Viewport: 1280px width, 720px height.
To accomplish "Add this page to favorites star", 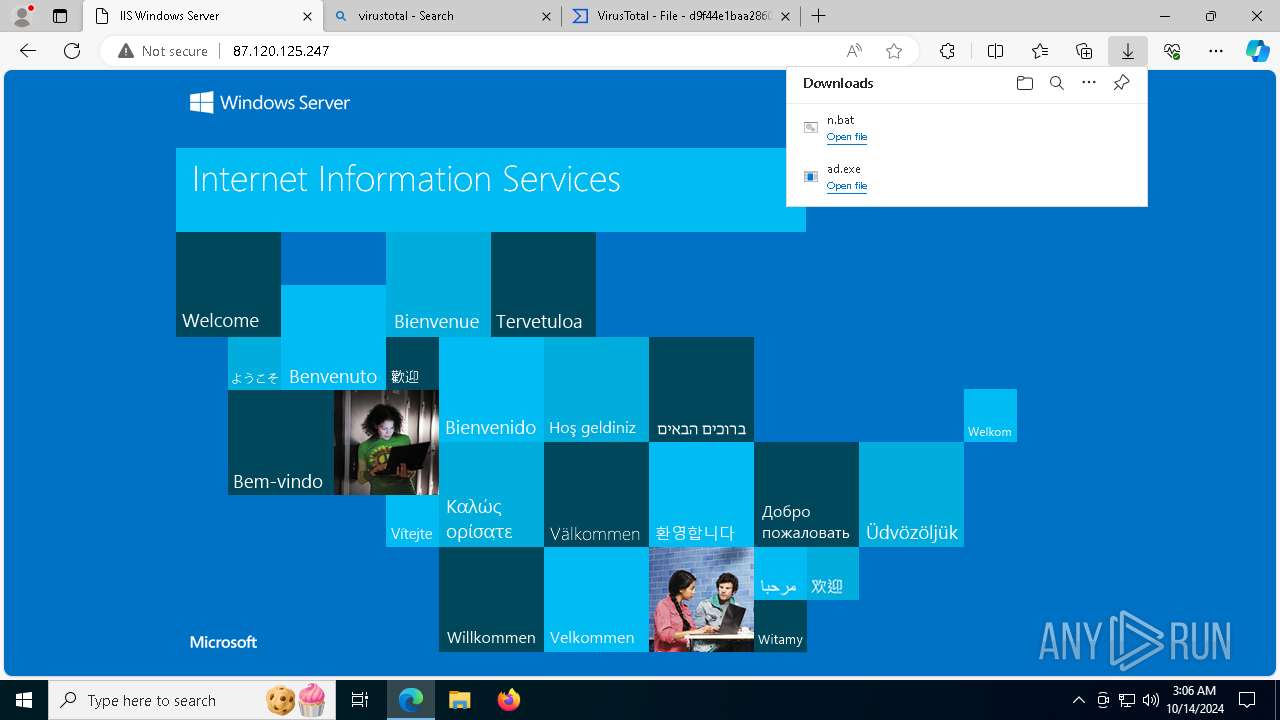I will pyautogui.click(x=894, y=51).
